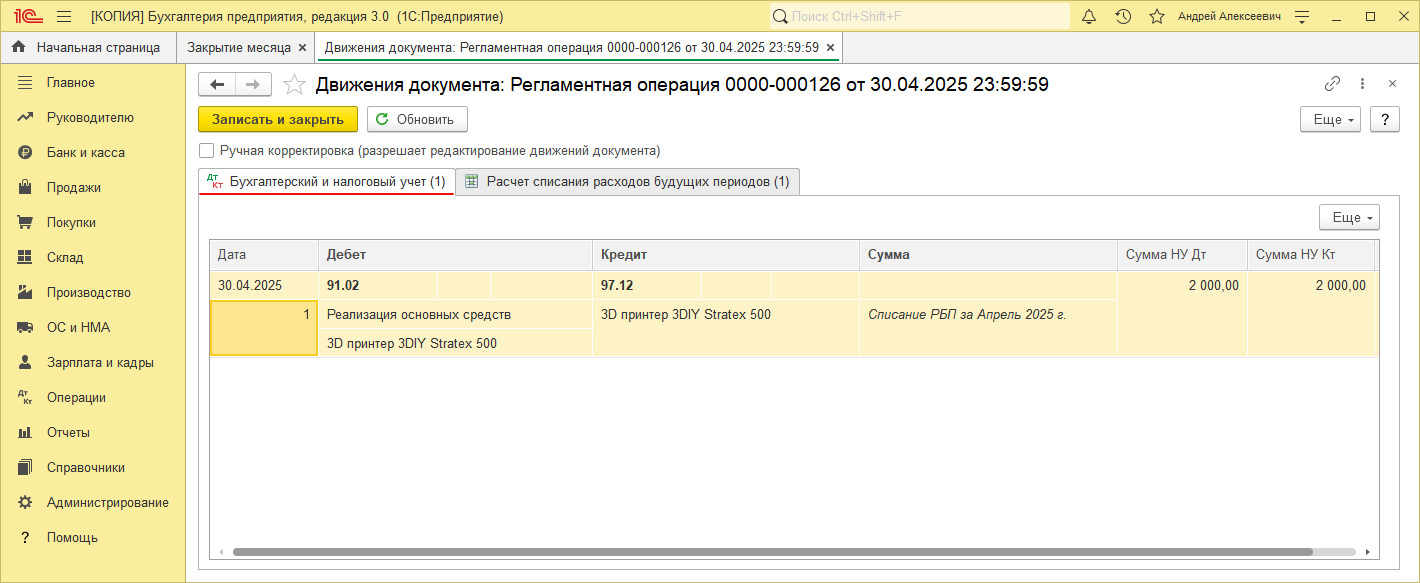Image resolution: width=1420 pixels, height=583 pixels.
Task: Click the Кредит column header
Action: coord(726,255)
